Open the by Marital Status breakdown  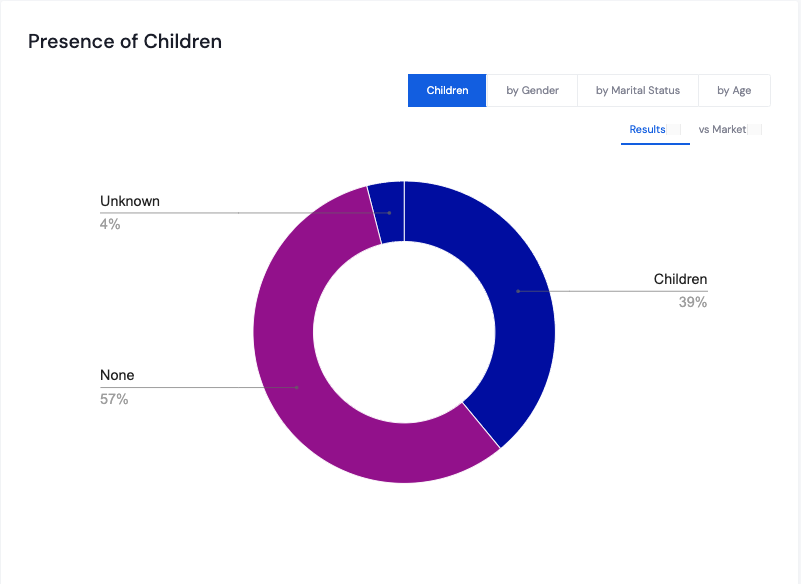(638, 90)
